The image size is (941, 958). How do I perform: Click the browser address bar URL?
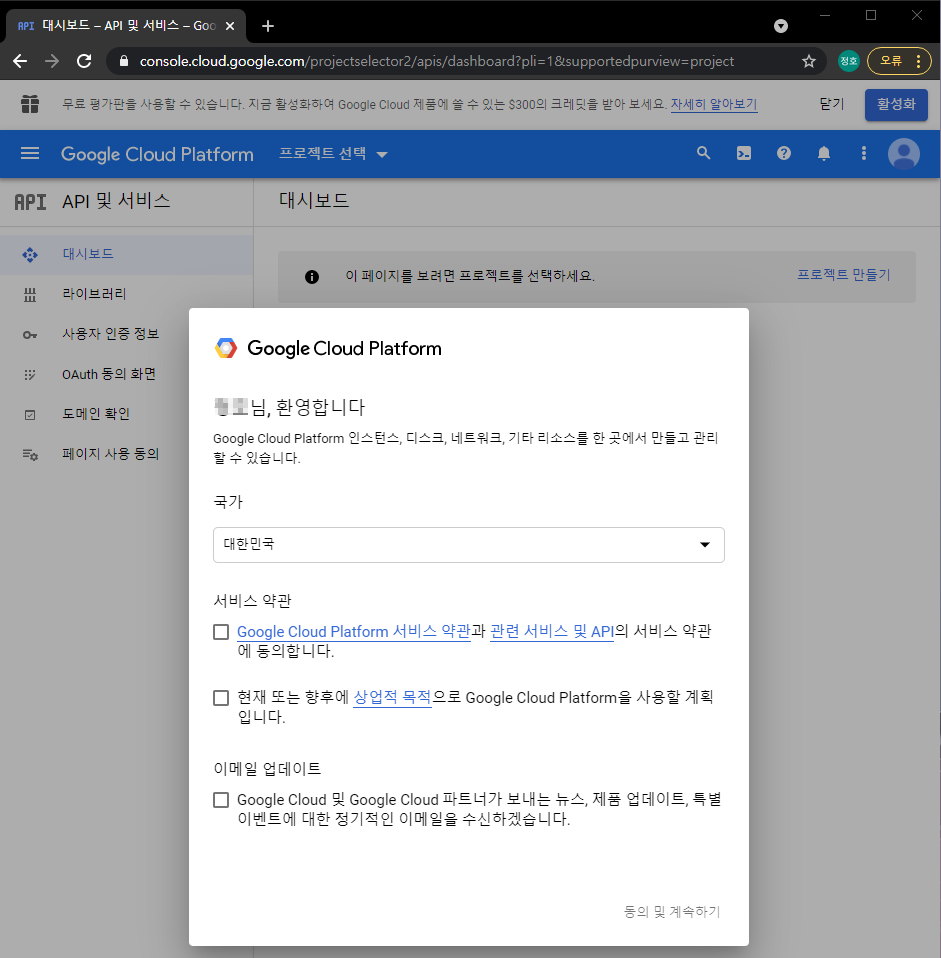tap(436, 61)
